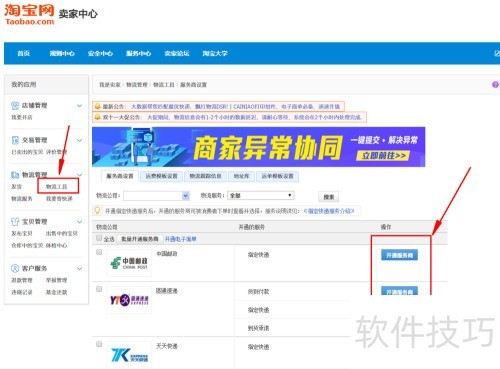Click the 客户服务 person icon
This screenshot has width=500, height=369.
(15, 268)
